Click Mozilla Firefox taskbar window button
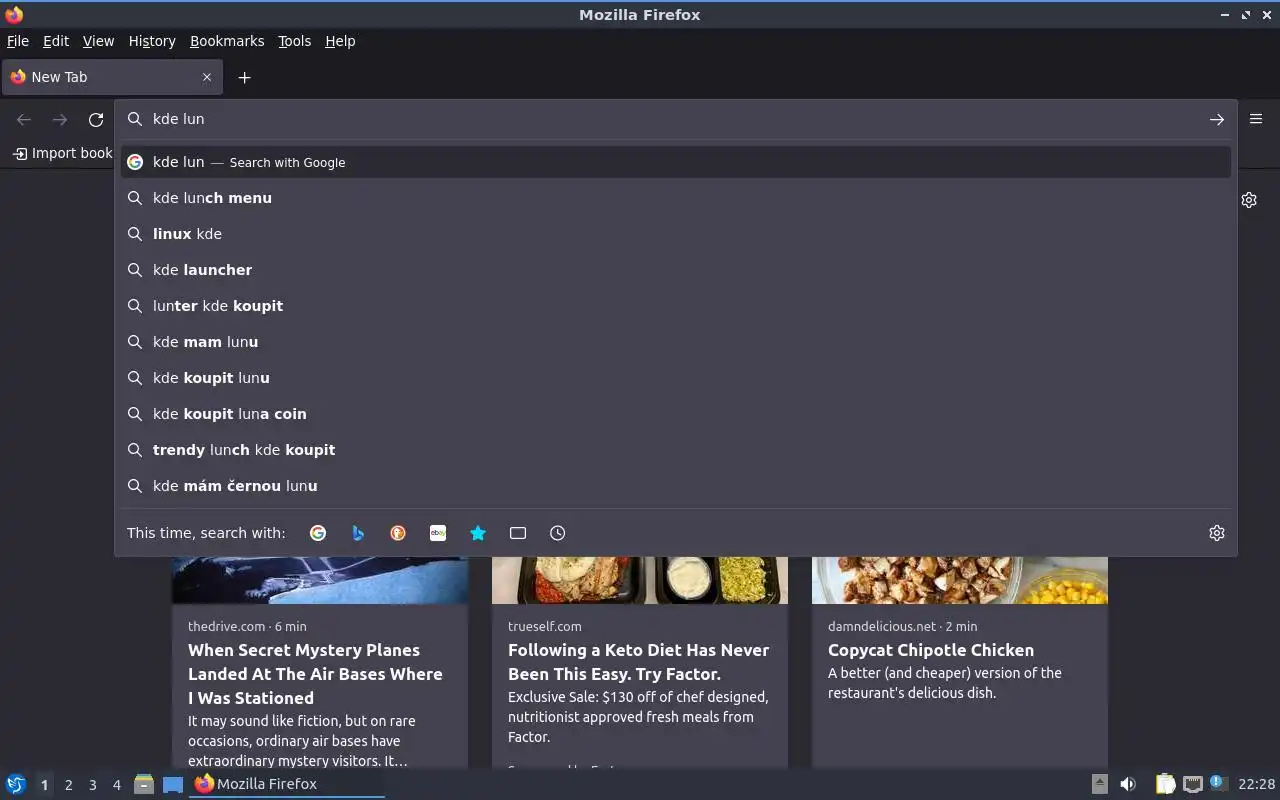This screenshot has width=1280, height=800. click(287, 784)
